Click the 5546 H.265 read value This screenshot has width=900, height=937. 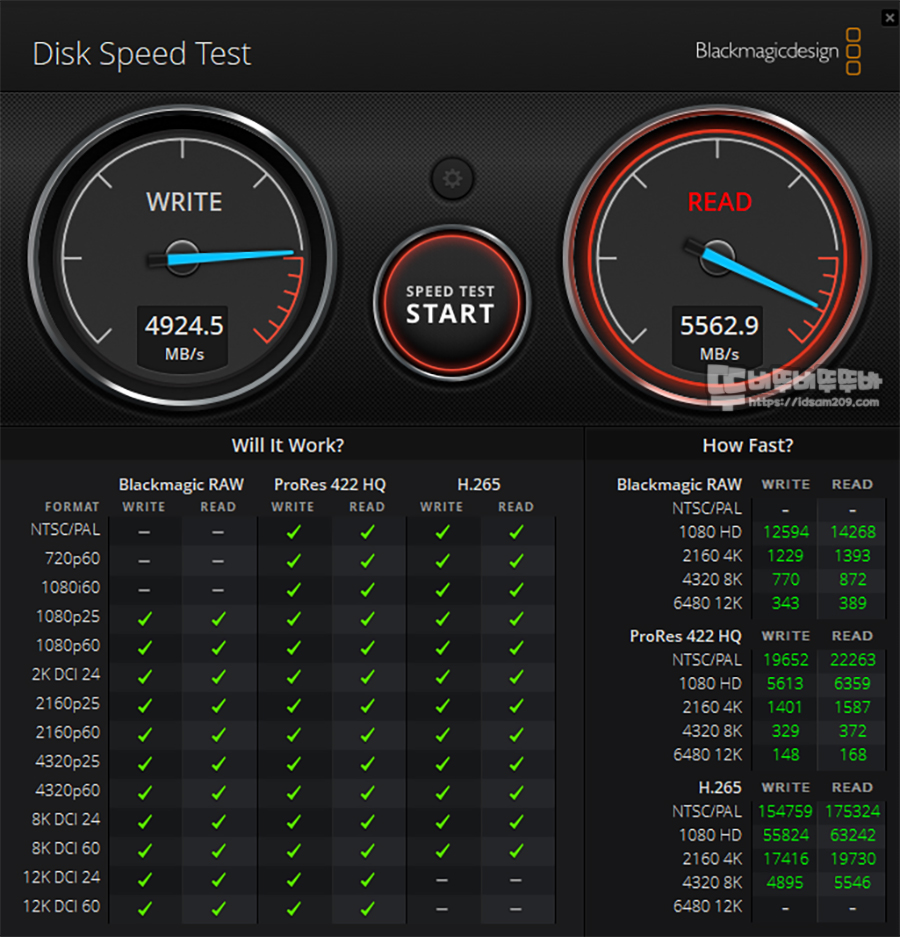[853, 883]
